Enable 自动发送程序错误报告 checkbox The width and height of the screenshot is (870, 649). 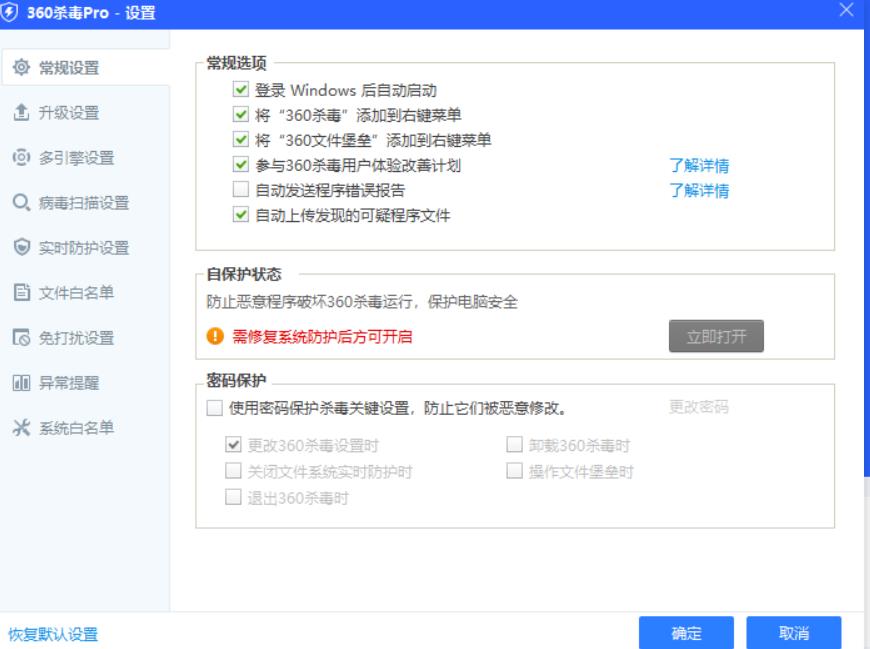pos(241,190)
